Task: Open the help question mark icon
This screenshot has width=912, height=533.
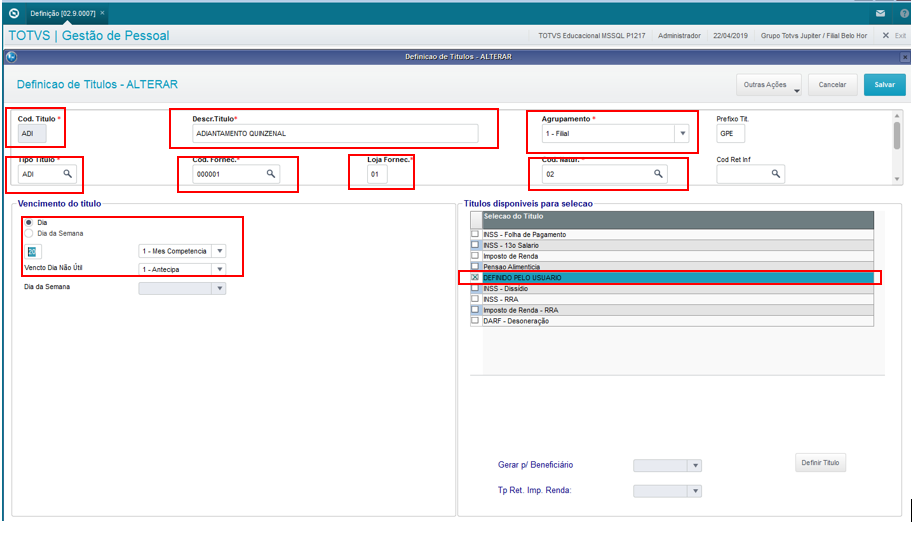Action: pos(904,13)
